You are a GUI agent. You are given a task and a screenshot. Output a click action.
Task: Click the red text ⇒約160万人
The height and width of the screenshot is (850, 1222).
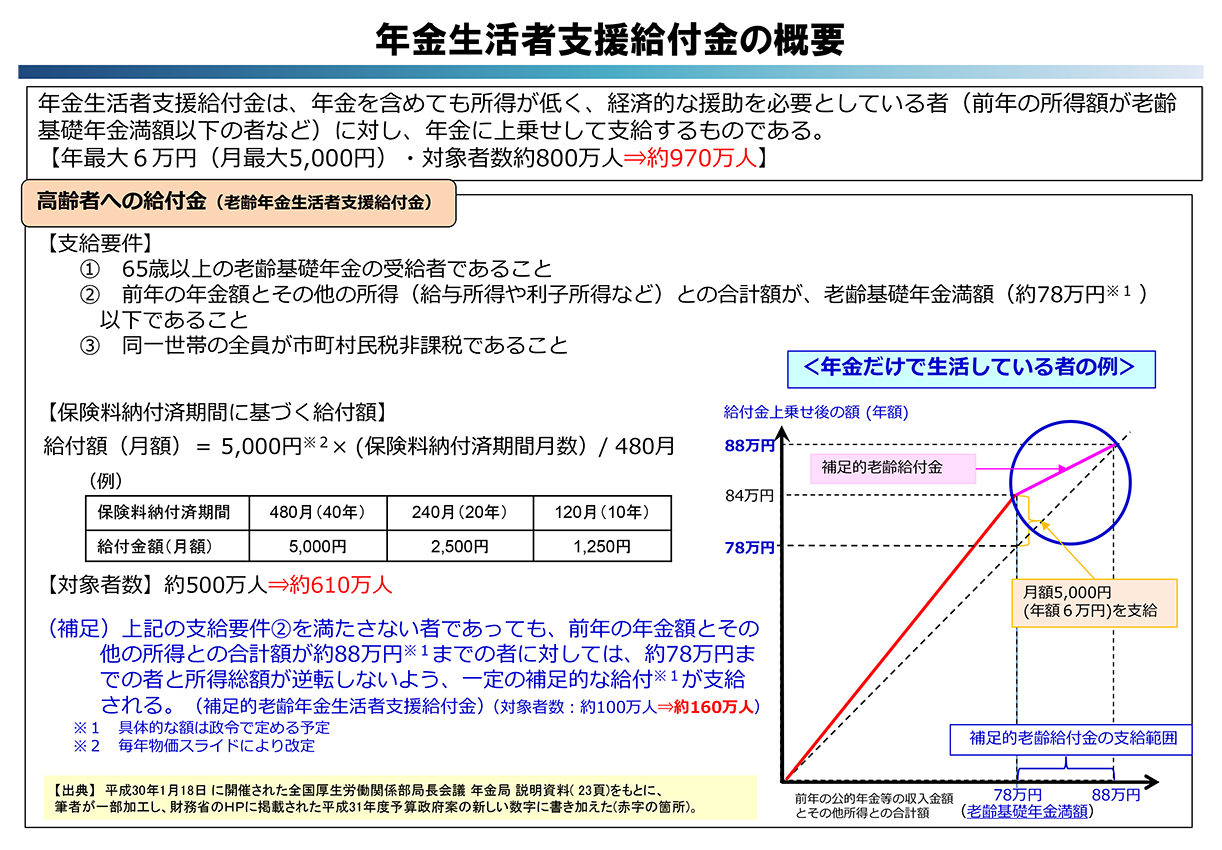[x=707, y=706]
